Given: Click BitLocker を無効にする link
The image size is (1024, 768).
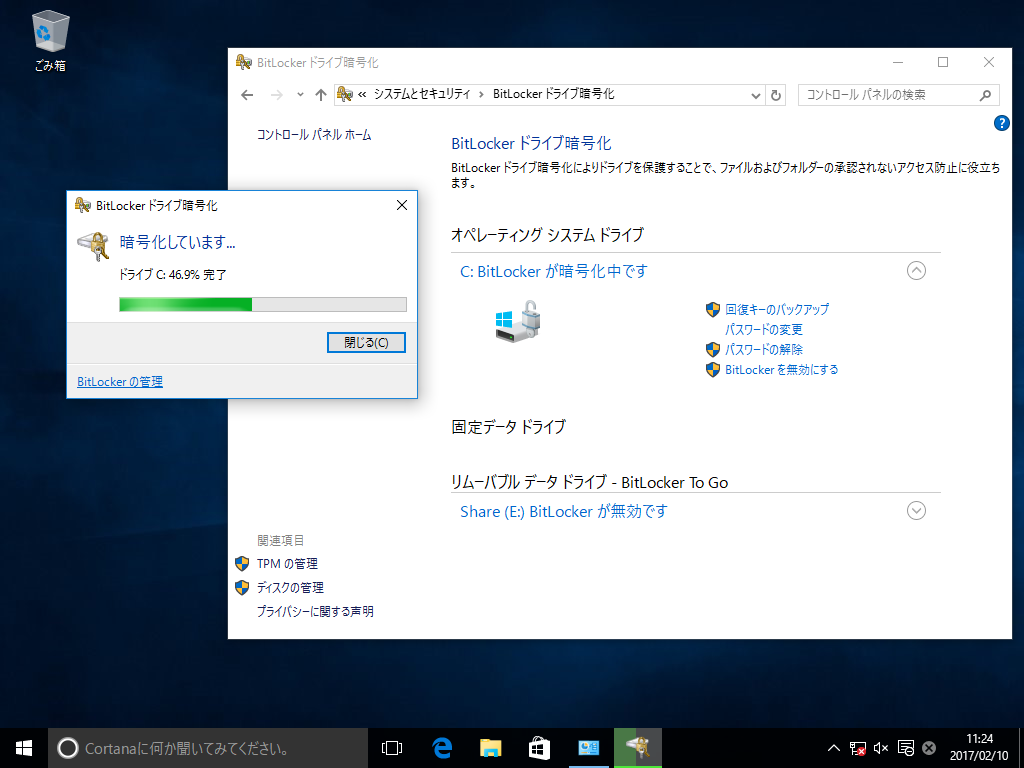Looking at the screenshot, I should pyautogui.click(x=781, y=370).
